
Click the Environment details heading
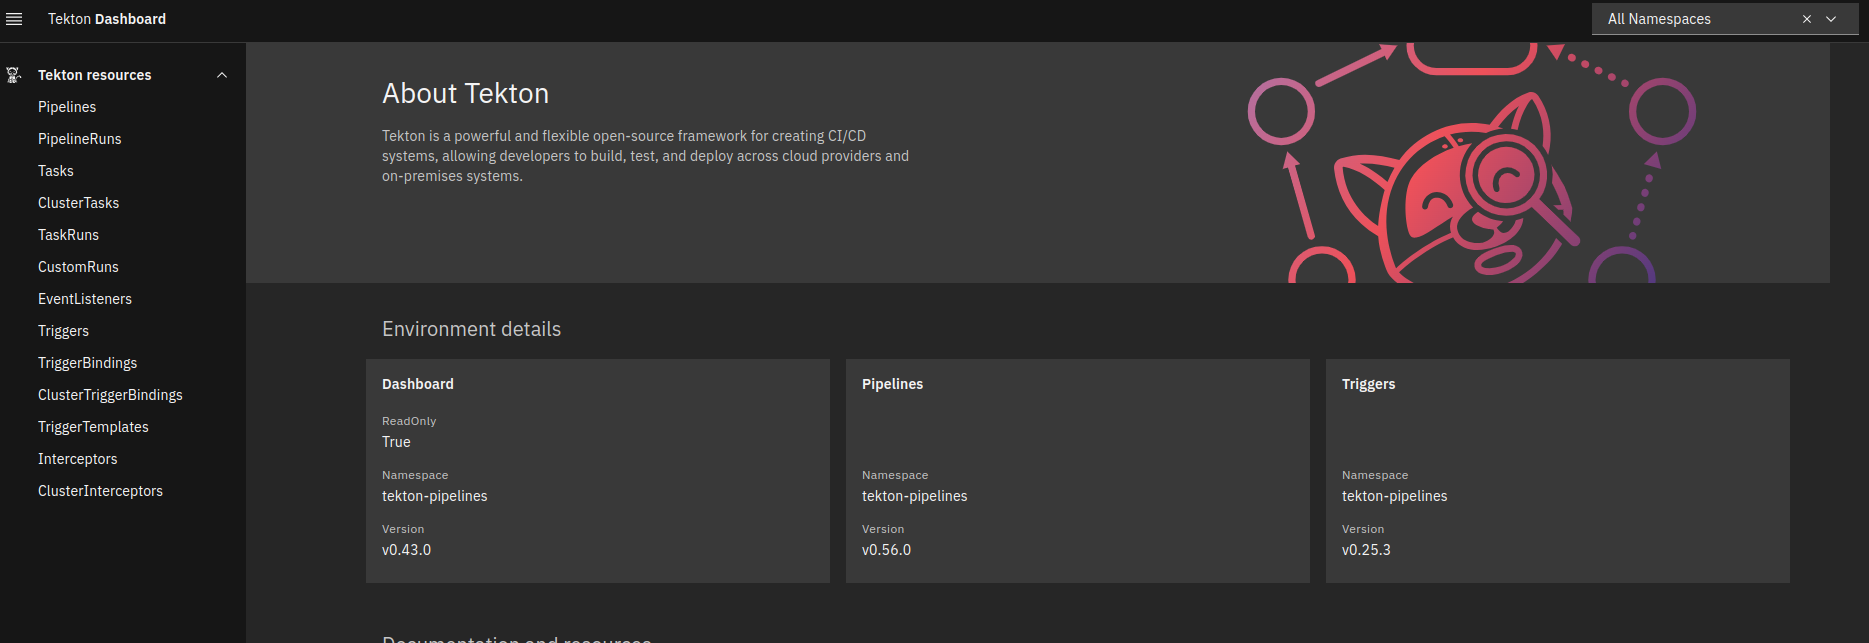click(x=471, y=329)
